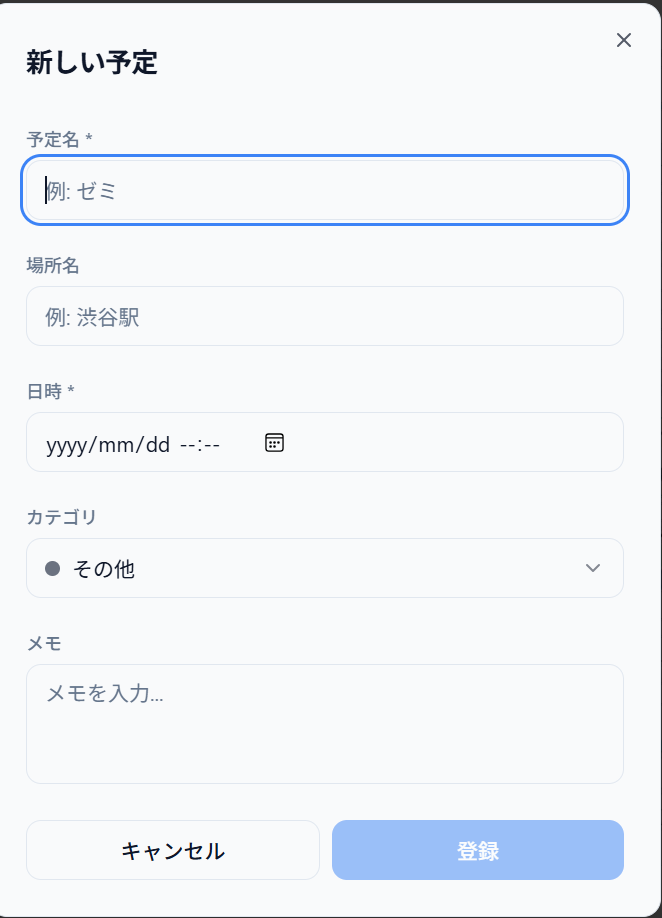Click the time --:-- portion of 日時
This screenshot has width=662, height=918.
201,442
